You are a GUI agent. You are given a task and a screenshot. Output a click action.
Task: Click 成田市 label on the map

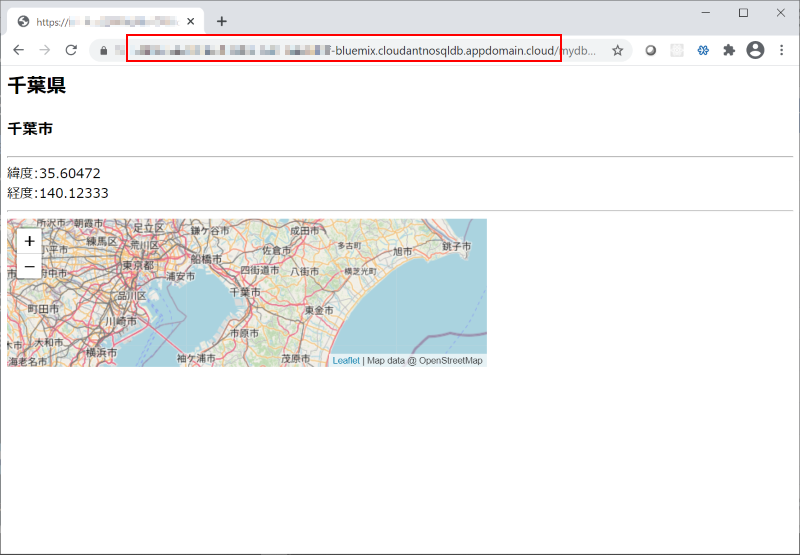pyautogui.click(x=305, y=231)
